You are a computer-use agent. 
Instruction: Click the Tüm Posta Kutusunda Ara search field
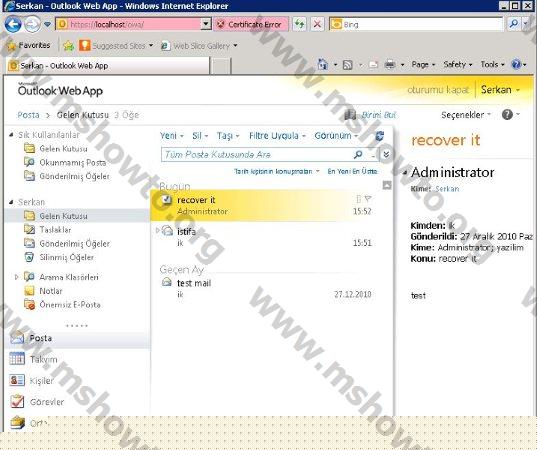(258, 154)
